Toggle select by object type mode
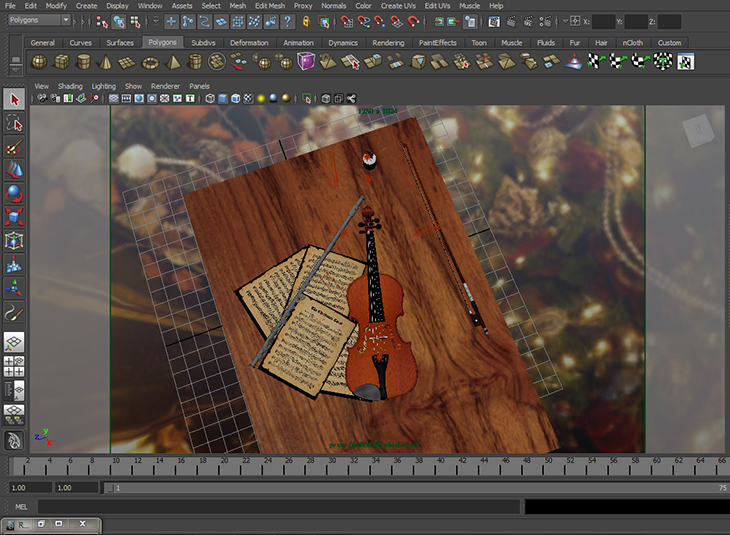 (x=119, y=21)
